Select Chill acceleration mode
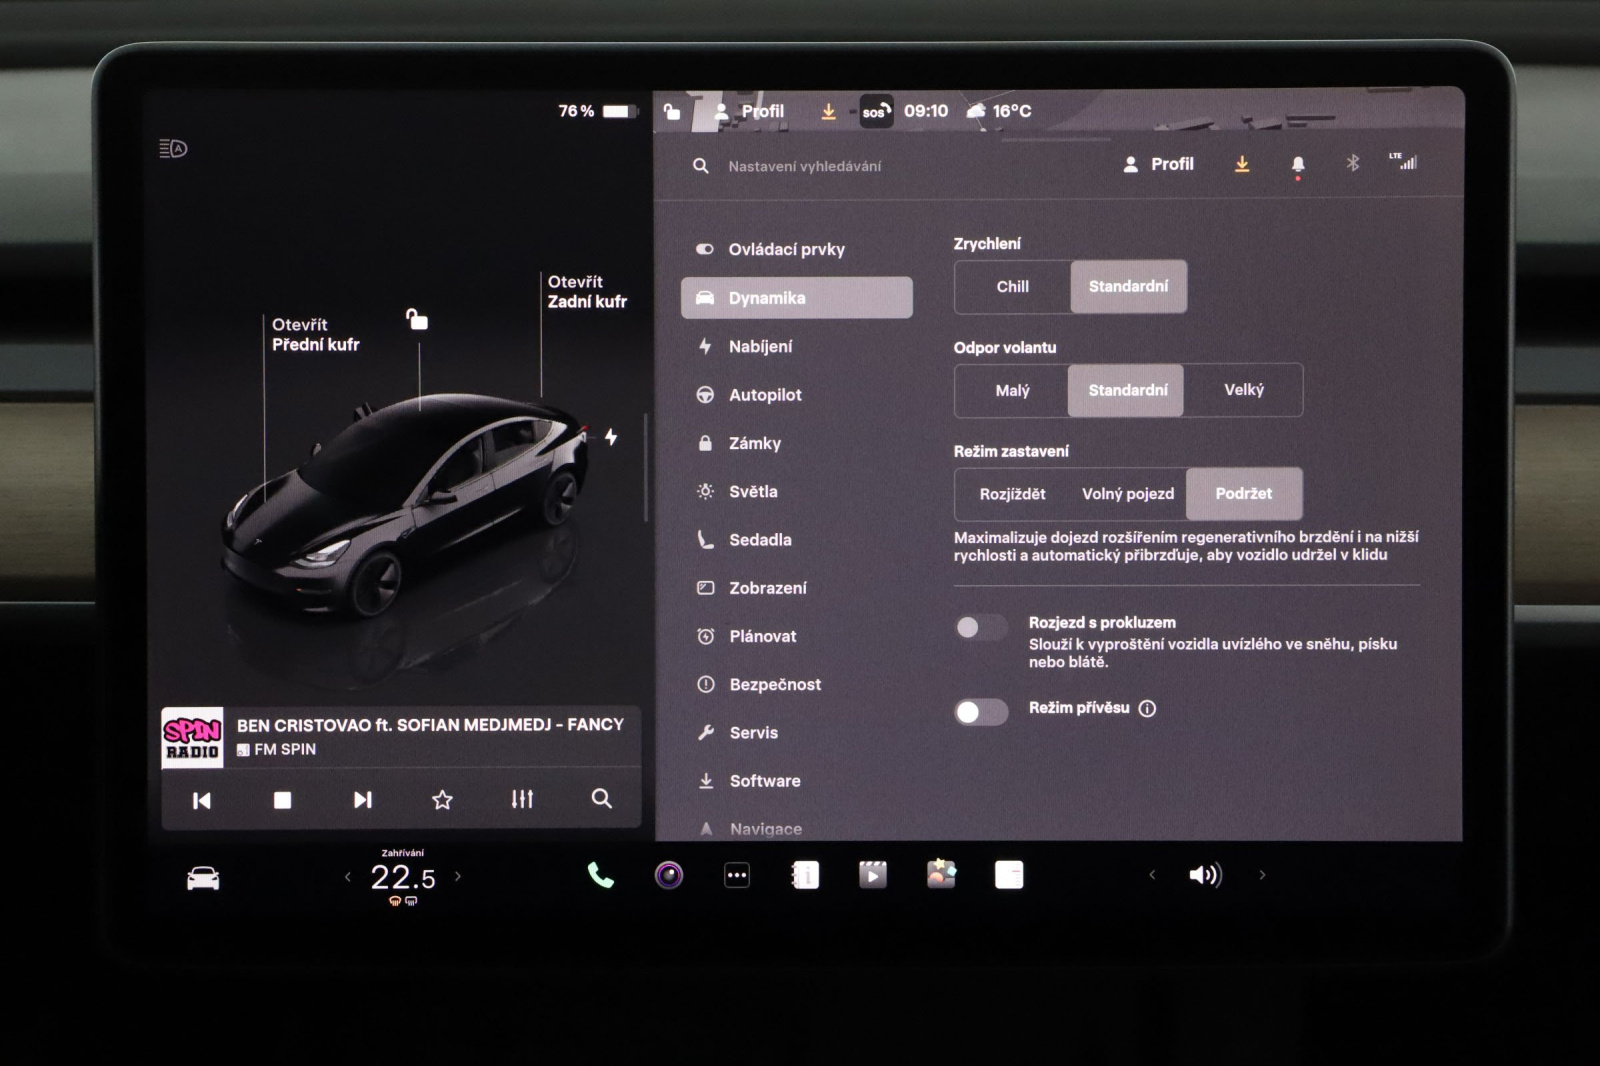The width and height of the screenshot is (1600, 1066). (1012, 287)
